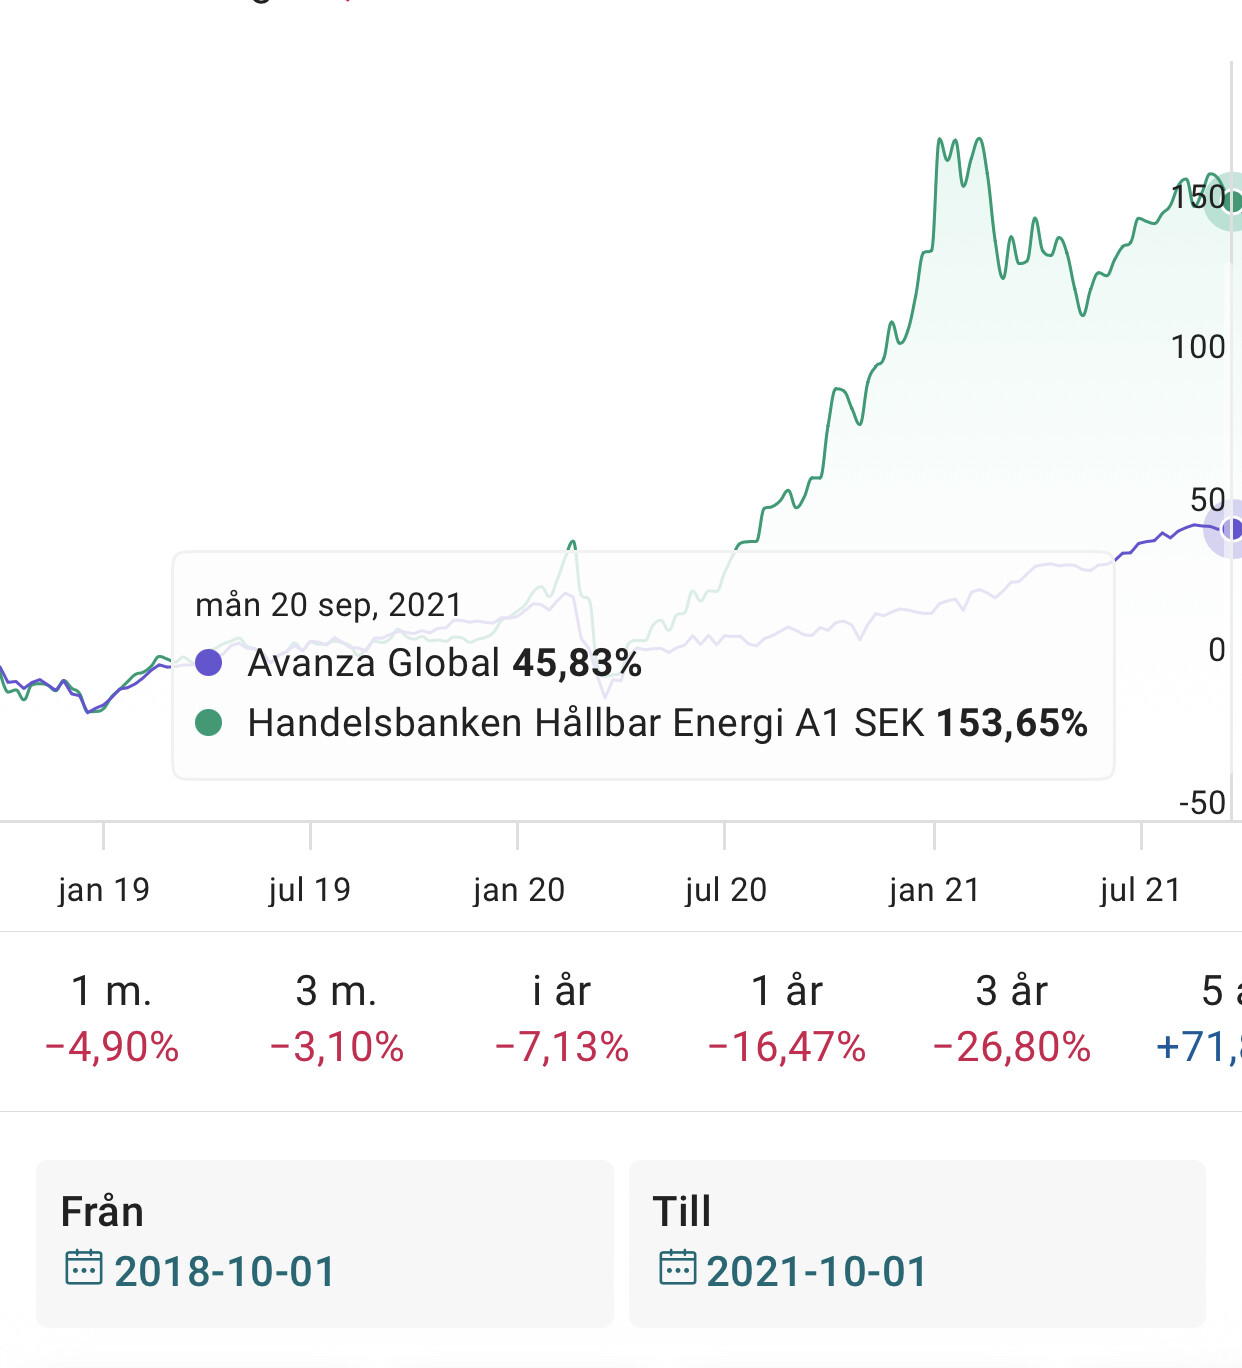Click the calendar icon under Från
Screen dimensions: 1242x1368
[x=83, y=1267]
